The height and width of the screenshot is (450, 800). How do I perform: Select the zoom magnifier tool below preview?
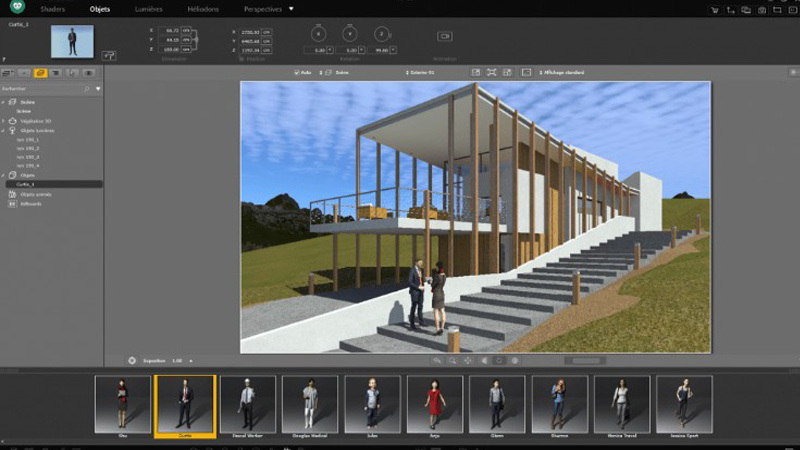point(453,360)
